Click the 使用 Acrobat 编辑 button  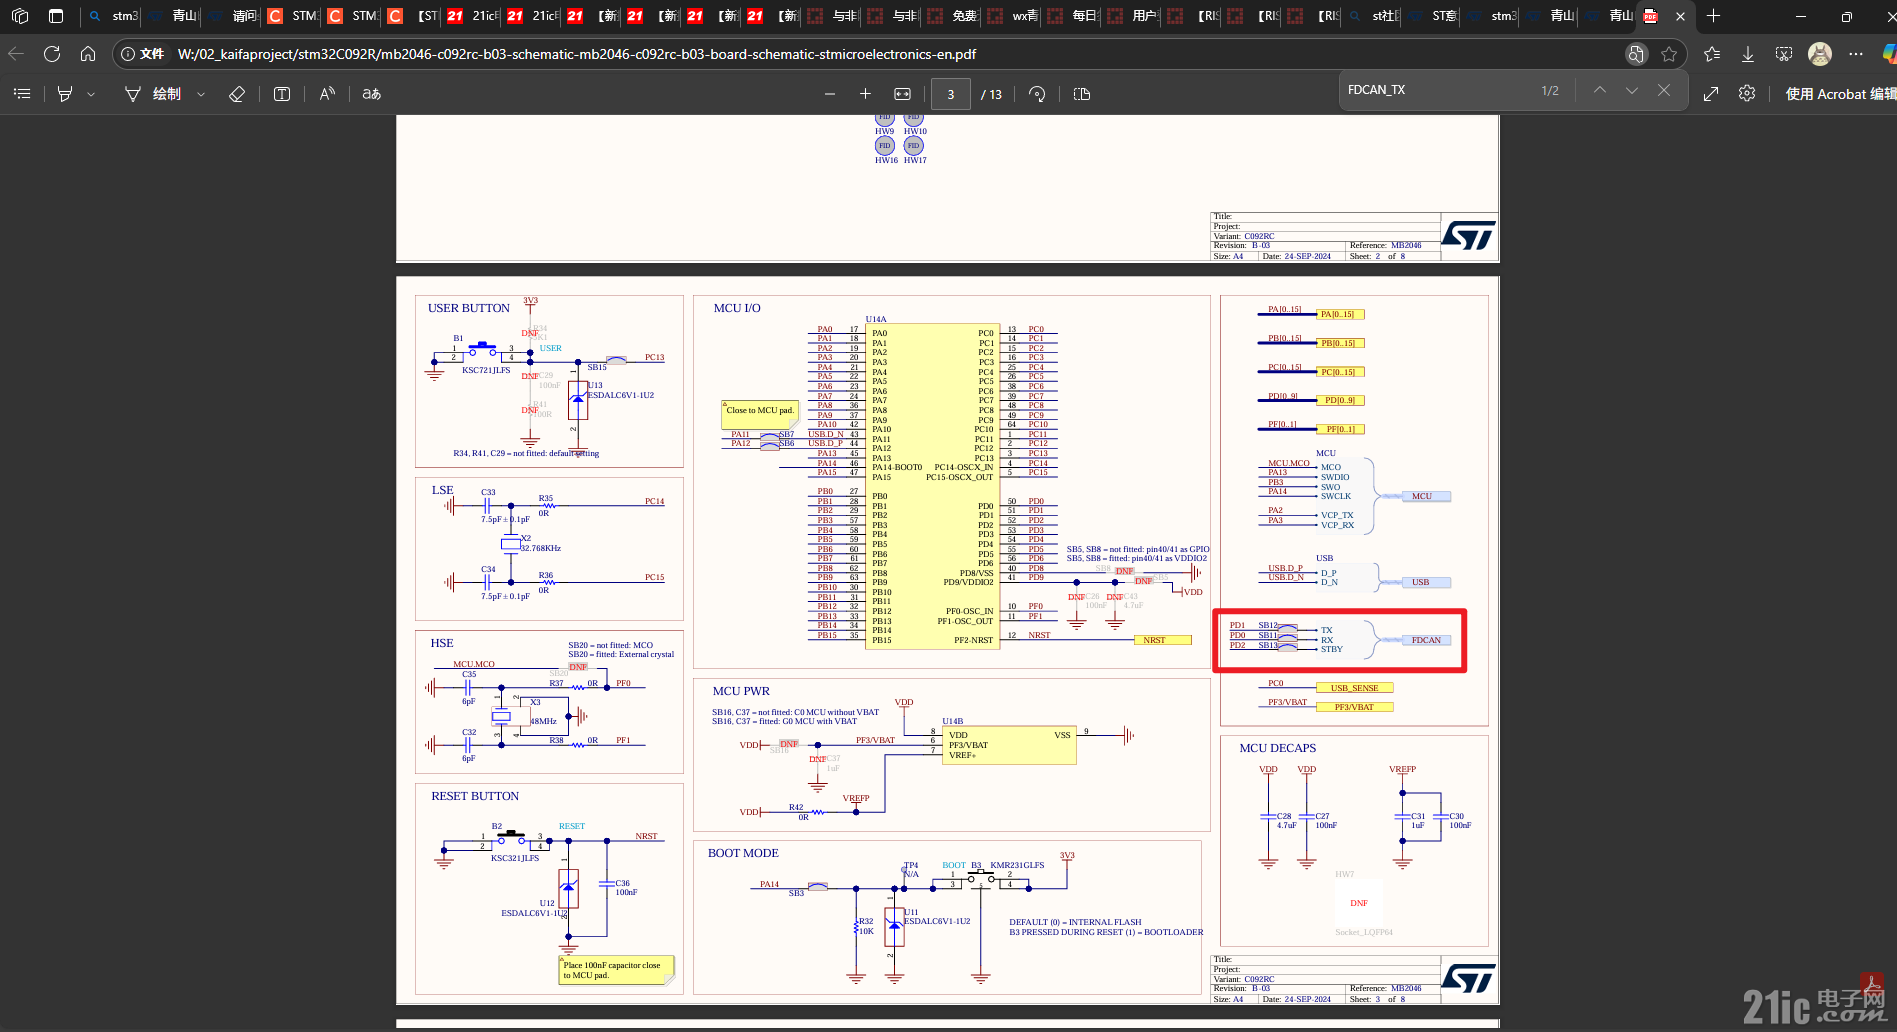click(1840, 94)
